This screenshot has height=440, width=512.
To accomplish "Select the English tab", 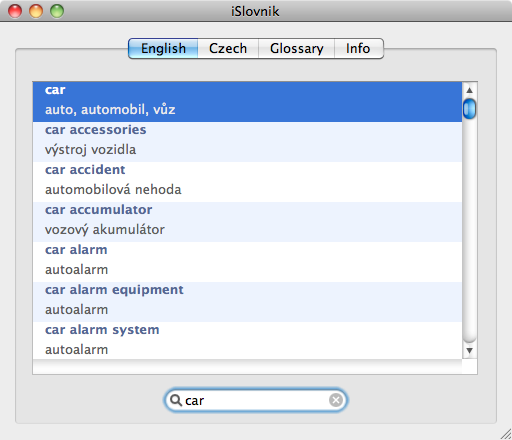I will [163, 48].
